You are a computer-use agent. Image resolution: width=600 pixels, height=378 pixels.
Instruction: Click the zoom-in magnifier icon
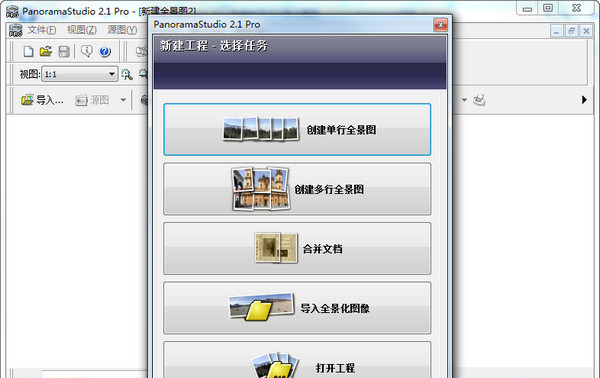[127, 74]
